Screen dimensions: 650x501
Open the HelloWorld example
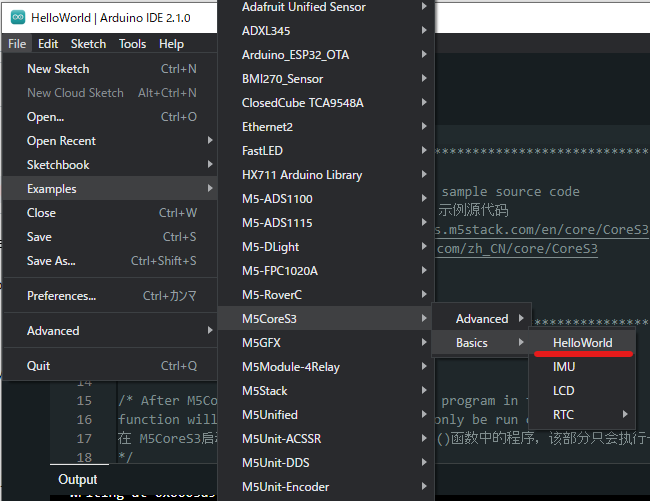tap(582, 343)
